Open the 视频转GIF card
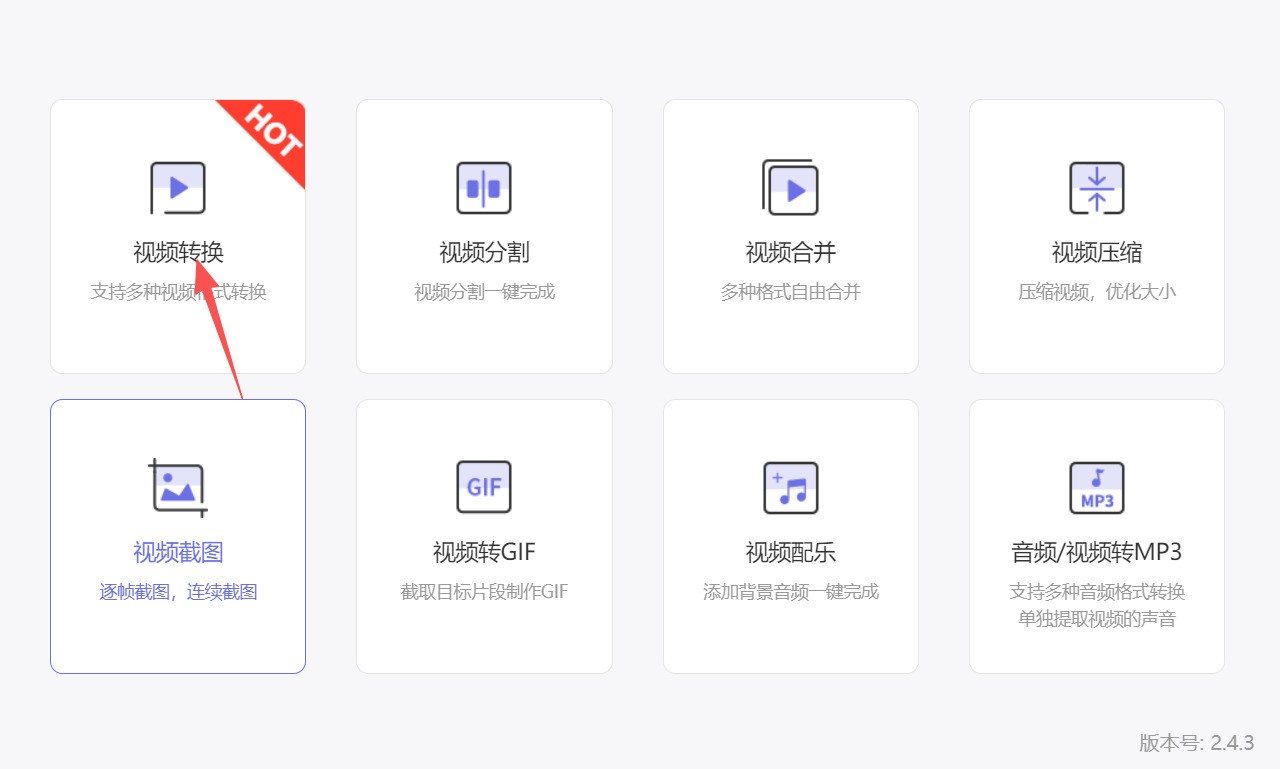Viewport: 1280px width, 769px height. click(484, 535)
